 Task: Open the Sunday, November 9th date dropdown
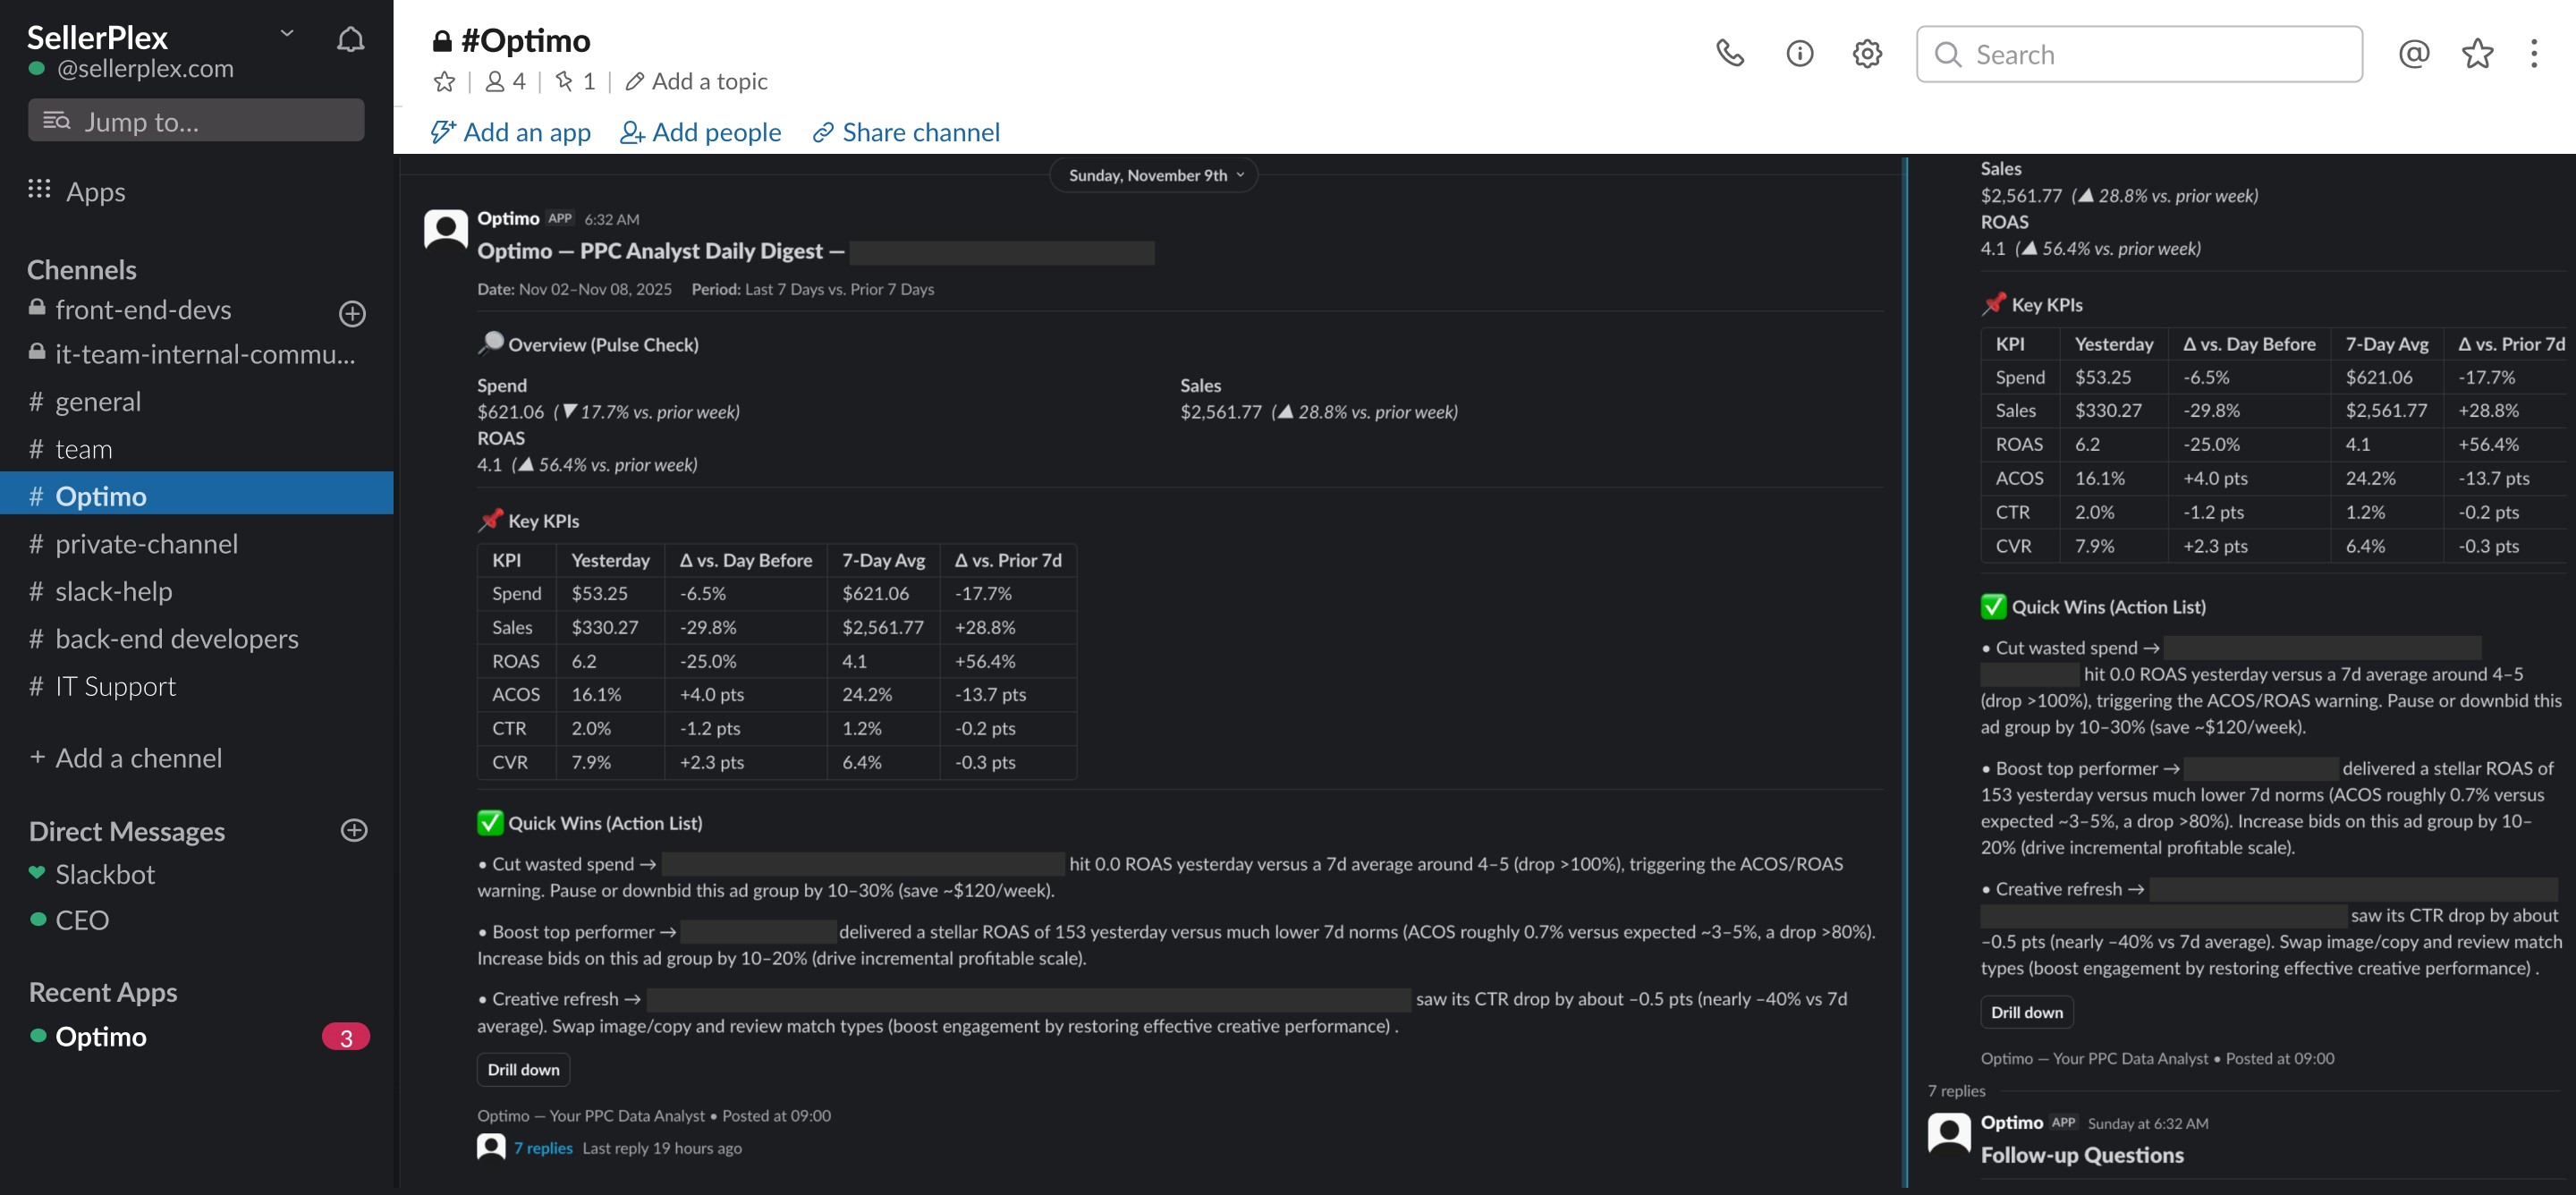[x=1155, y=175]
